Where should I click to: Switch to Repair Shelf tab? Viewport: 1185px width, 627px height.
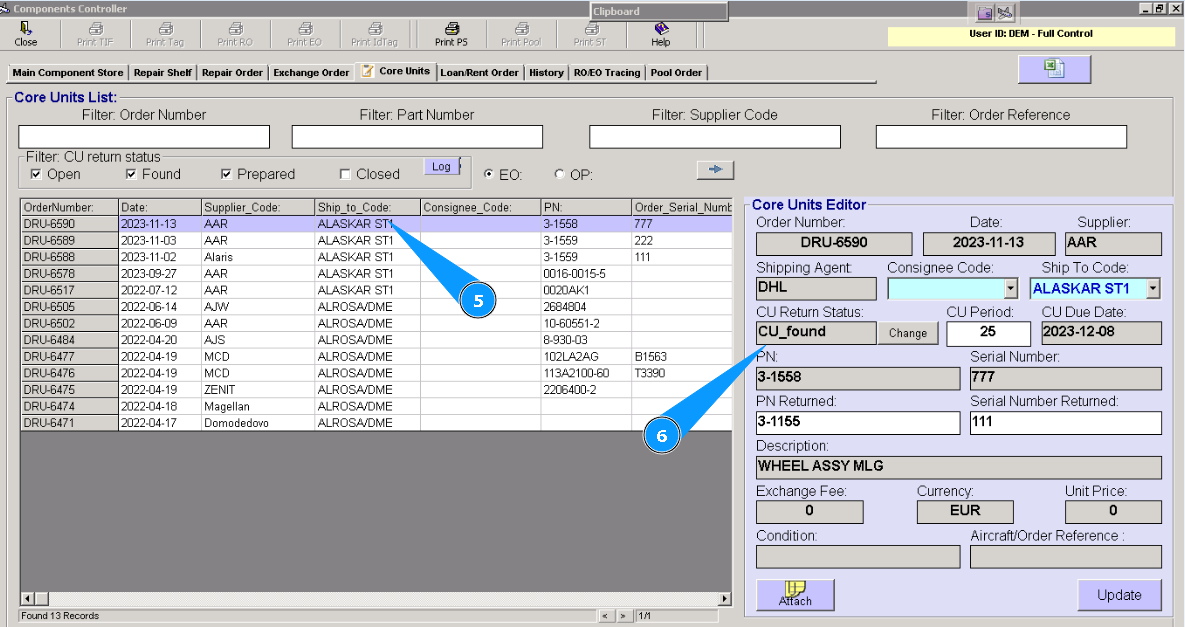tap(162, 73)
